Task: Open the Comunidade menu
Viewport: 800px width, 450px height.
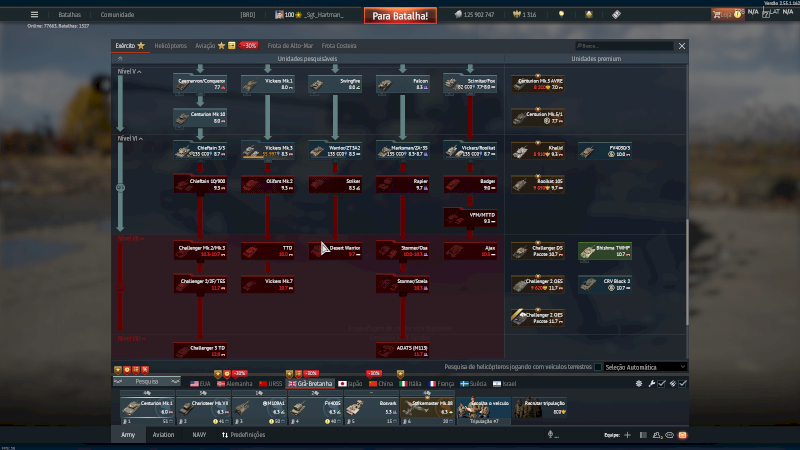Action: [117, 14]
